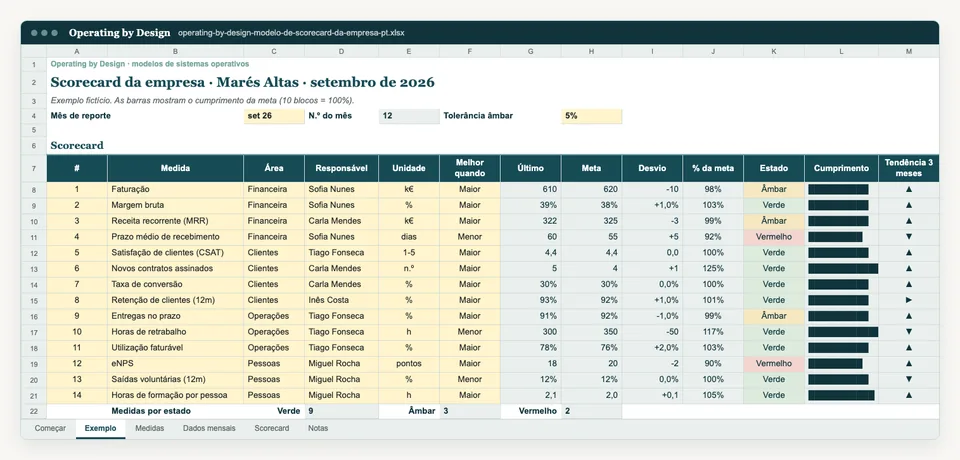Click the downward trend arrow for Saídas voluntárias
The width and height of the screenshot is (960, 460).
(x=909, y=379)
